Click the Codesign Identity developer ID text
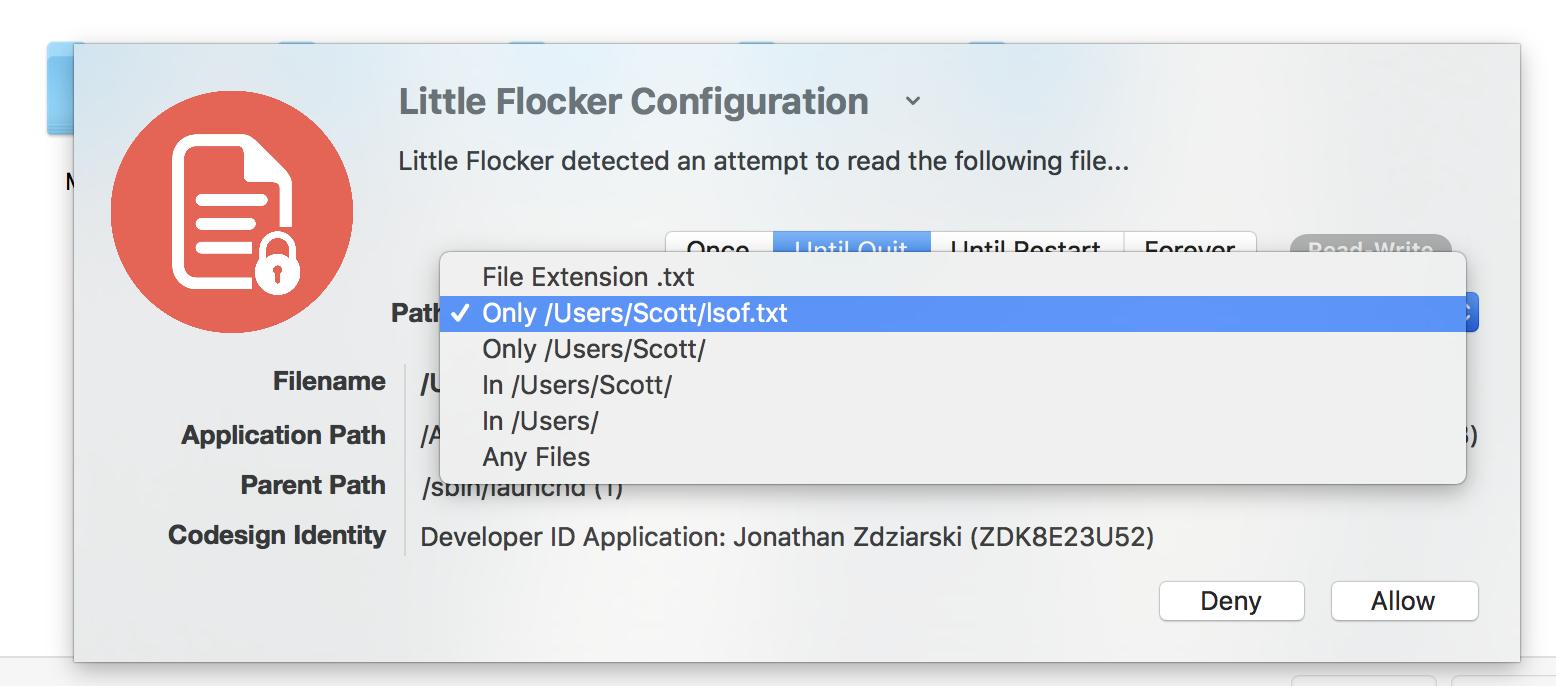The height and width of the screenshot is (686, 1556). 787,537
